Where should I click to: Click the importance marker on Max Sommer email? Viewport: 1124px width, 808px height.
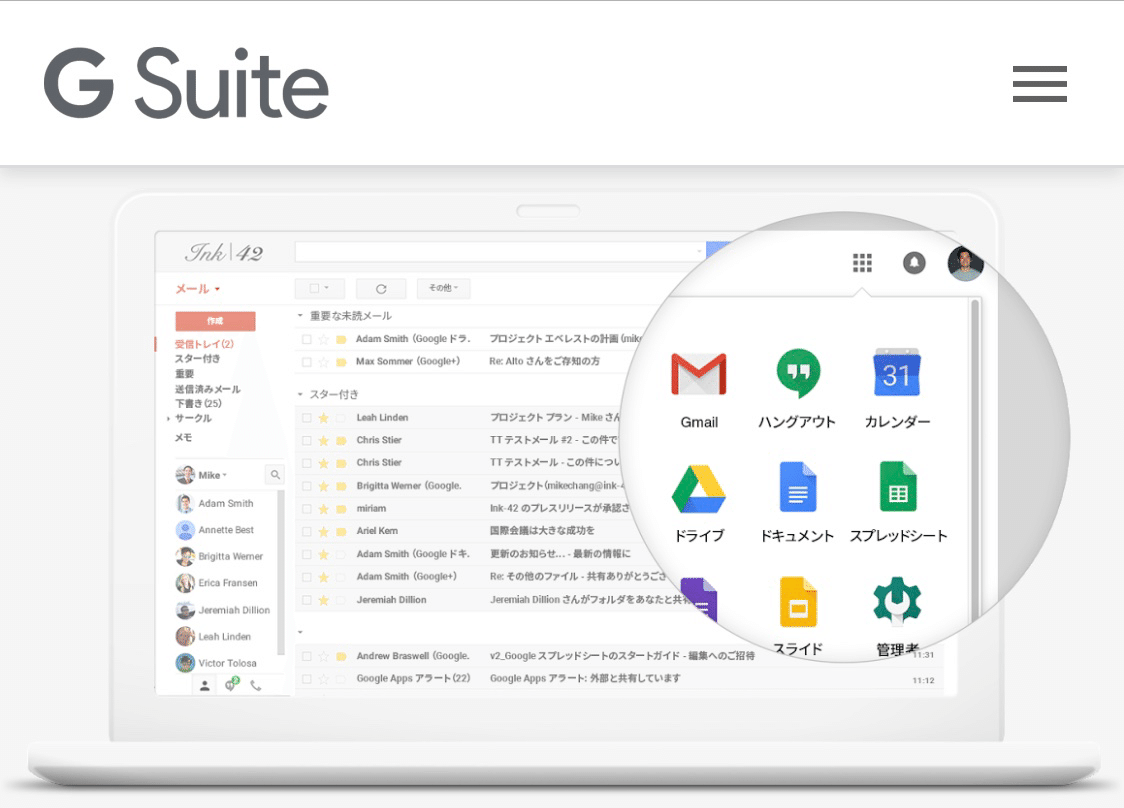(341, 362)
